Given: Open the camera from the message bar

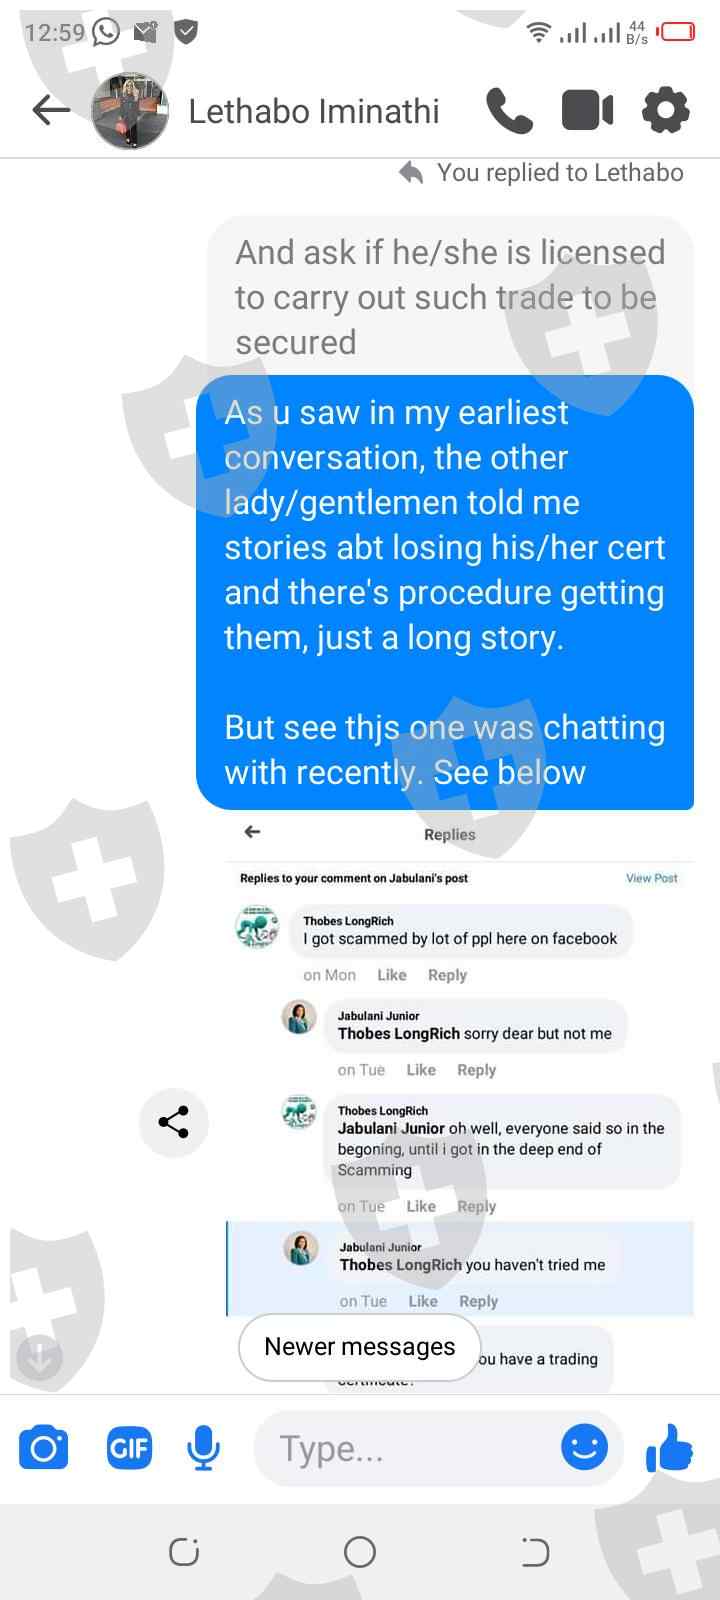Looking at the screenshot, I should (x=44, y=1447).
